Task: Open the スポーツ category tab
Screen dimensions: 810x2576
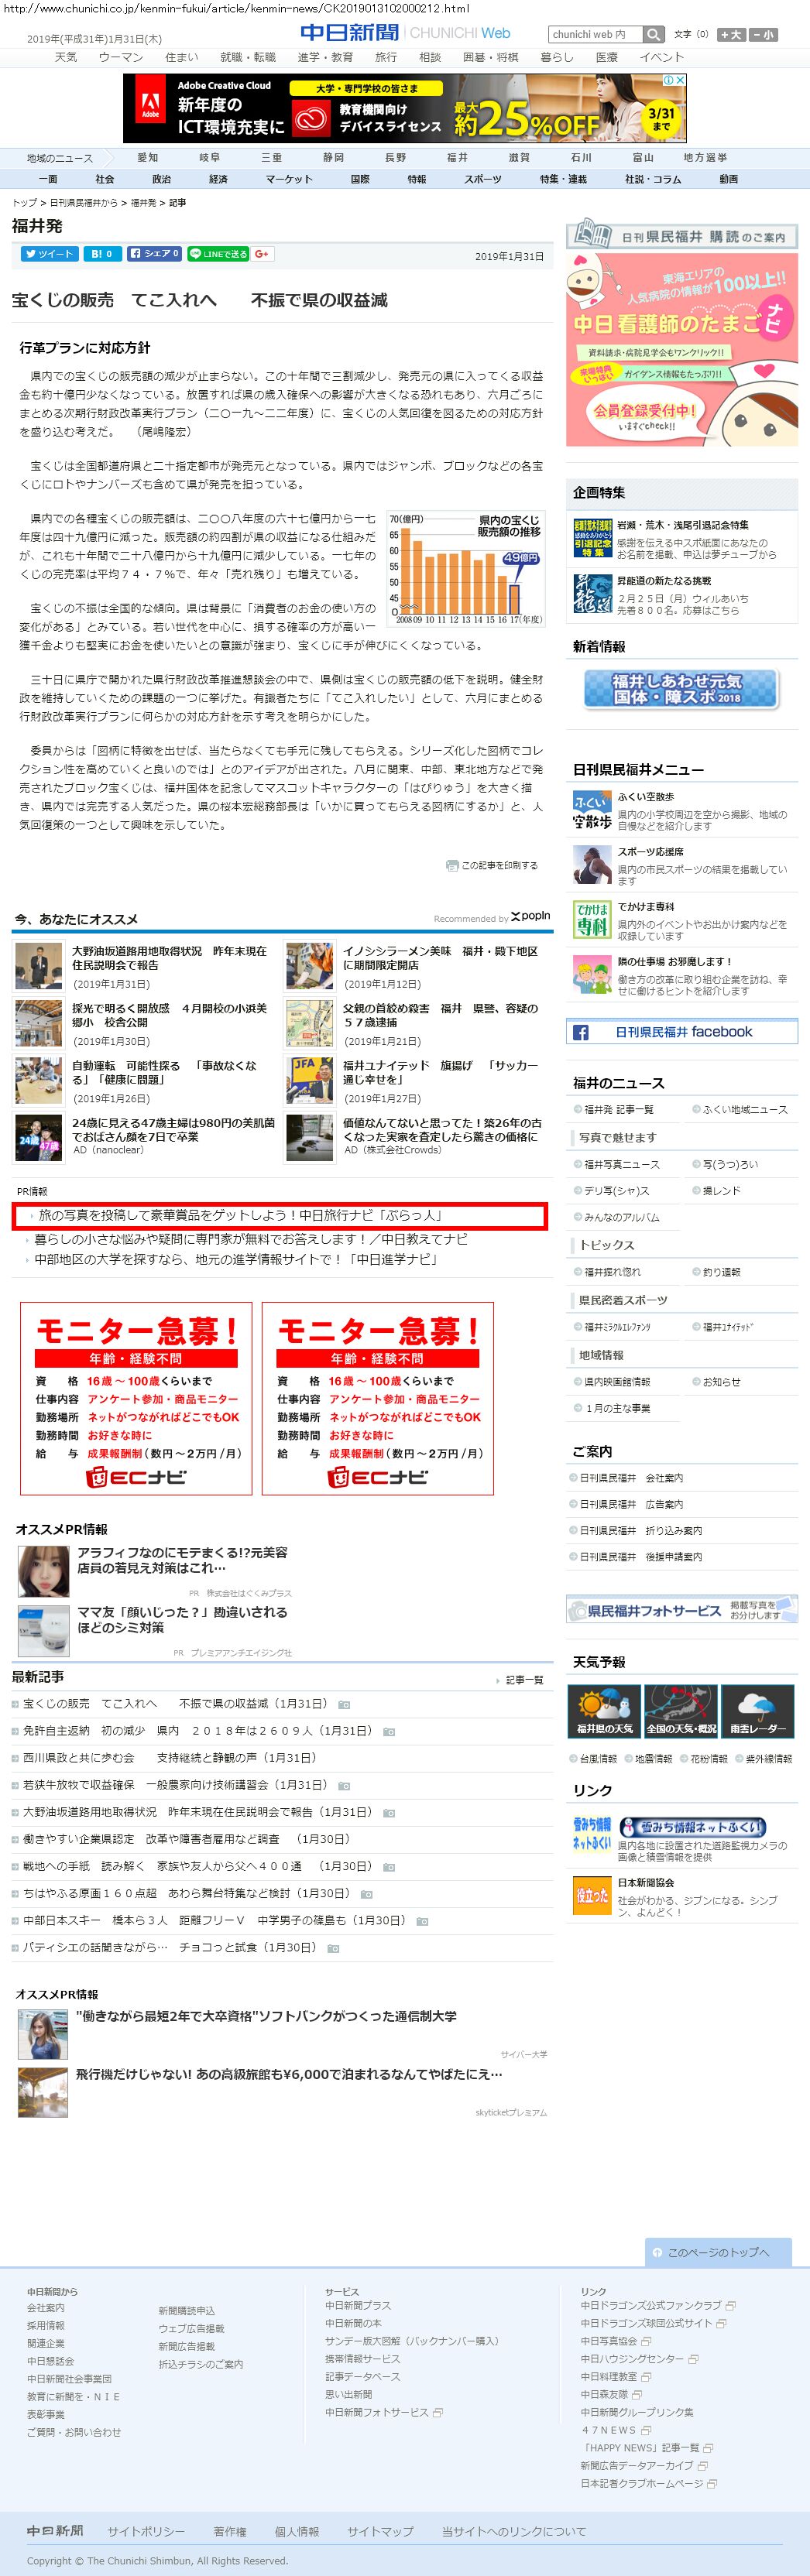Action: tap(483, 179)
